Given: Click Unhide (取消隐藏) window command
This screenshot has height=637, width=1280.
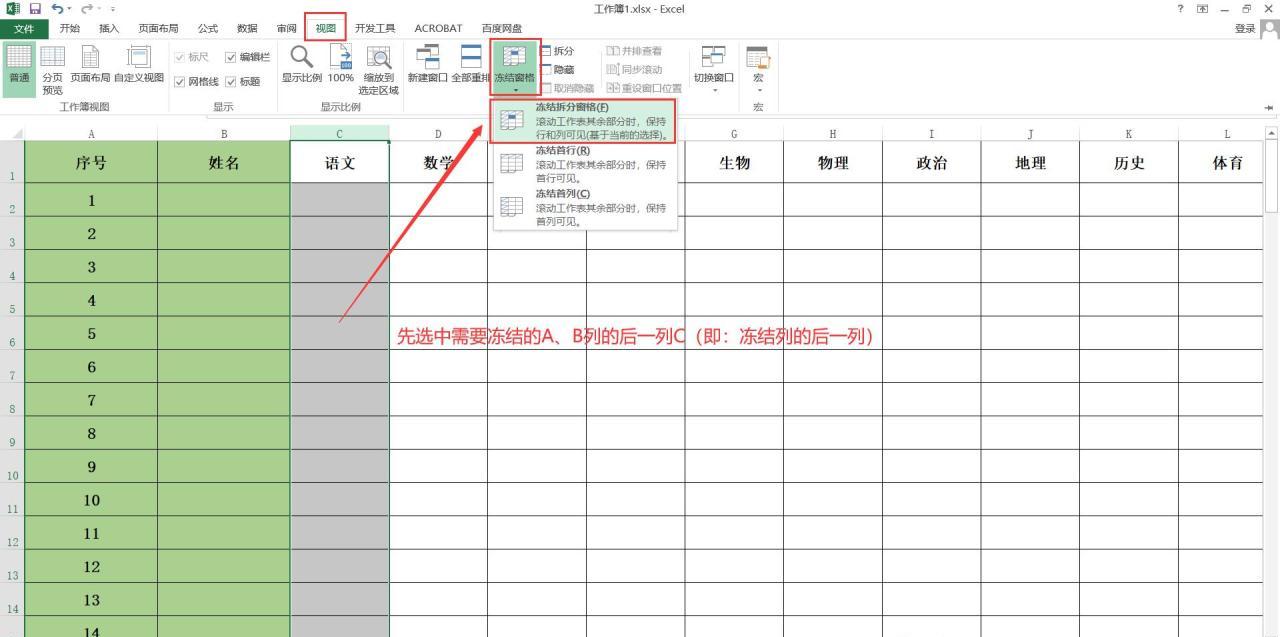Looking at the screenshot, I should 568,88.
